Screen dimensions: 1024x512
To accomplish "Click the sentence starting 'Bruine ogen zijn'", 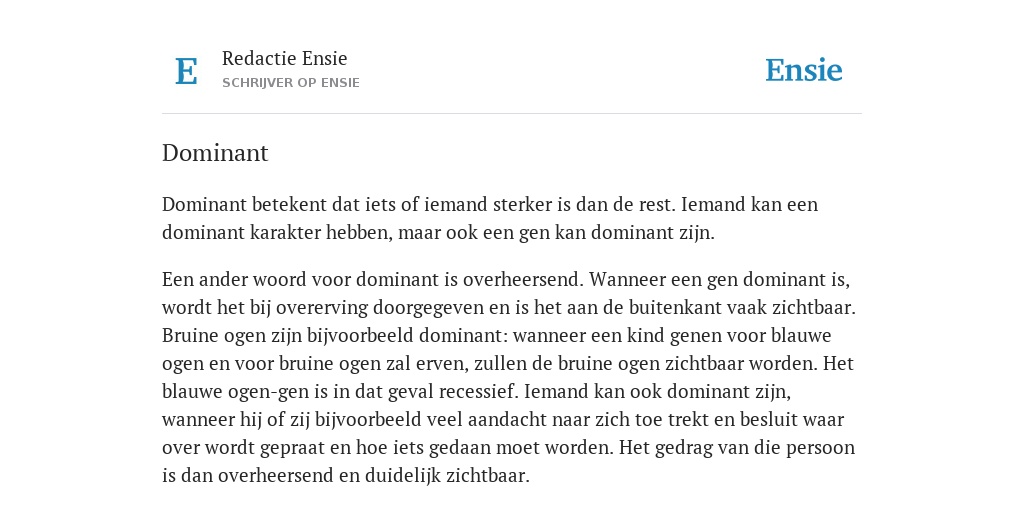I will point(496,349).
